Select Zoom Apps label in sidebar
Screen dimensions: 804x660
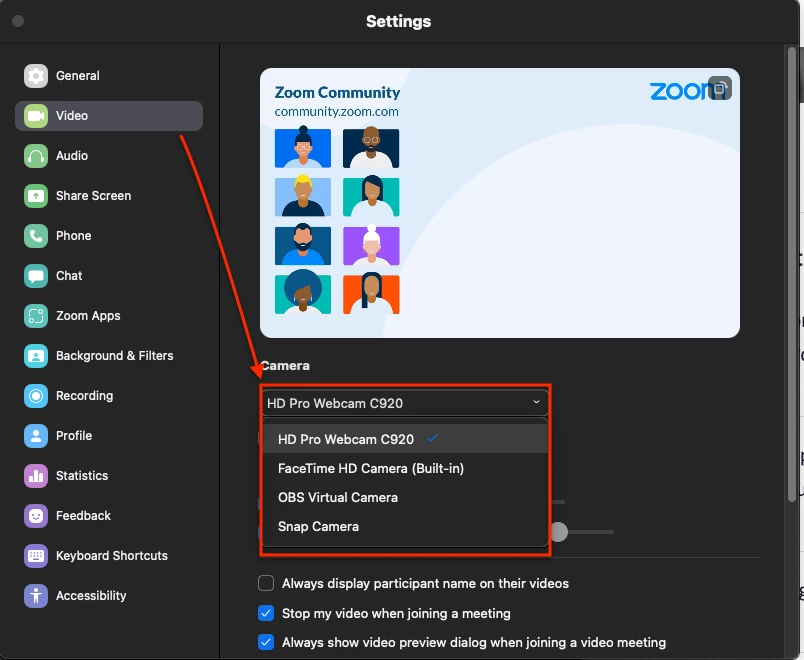click(88, 316)
